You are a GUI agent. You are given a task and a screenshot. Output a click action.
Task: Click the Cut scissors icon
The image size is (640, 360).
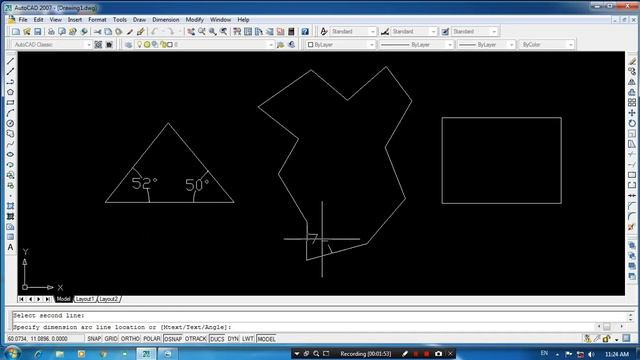97,31
